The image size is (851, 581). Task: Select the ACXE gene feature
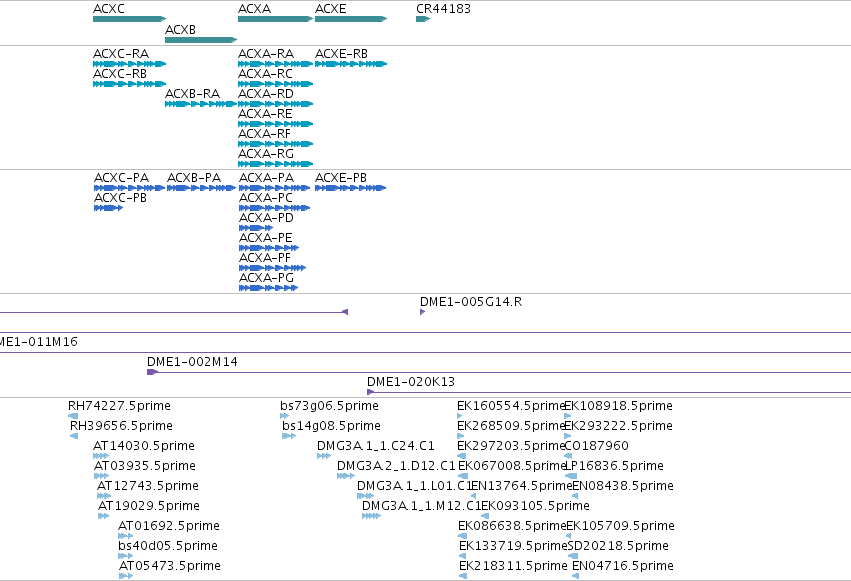point(351,19)
